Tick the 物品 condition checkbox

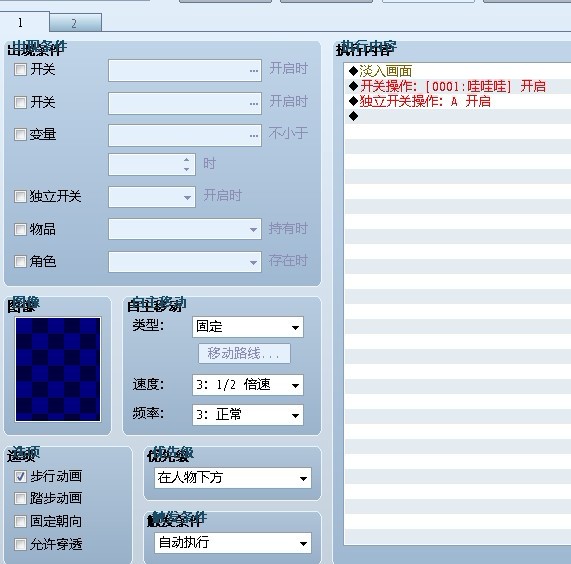(20, 229)
